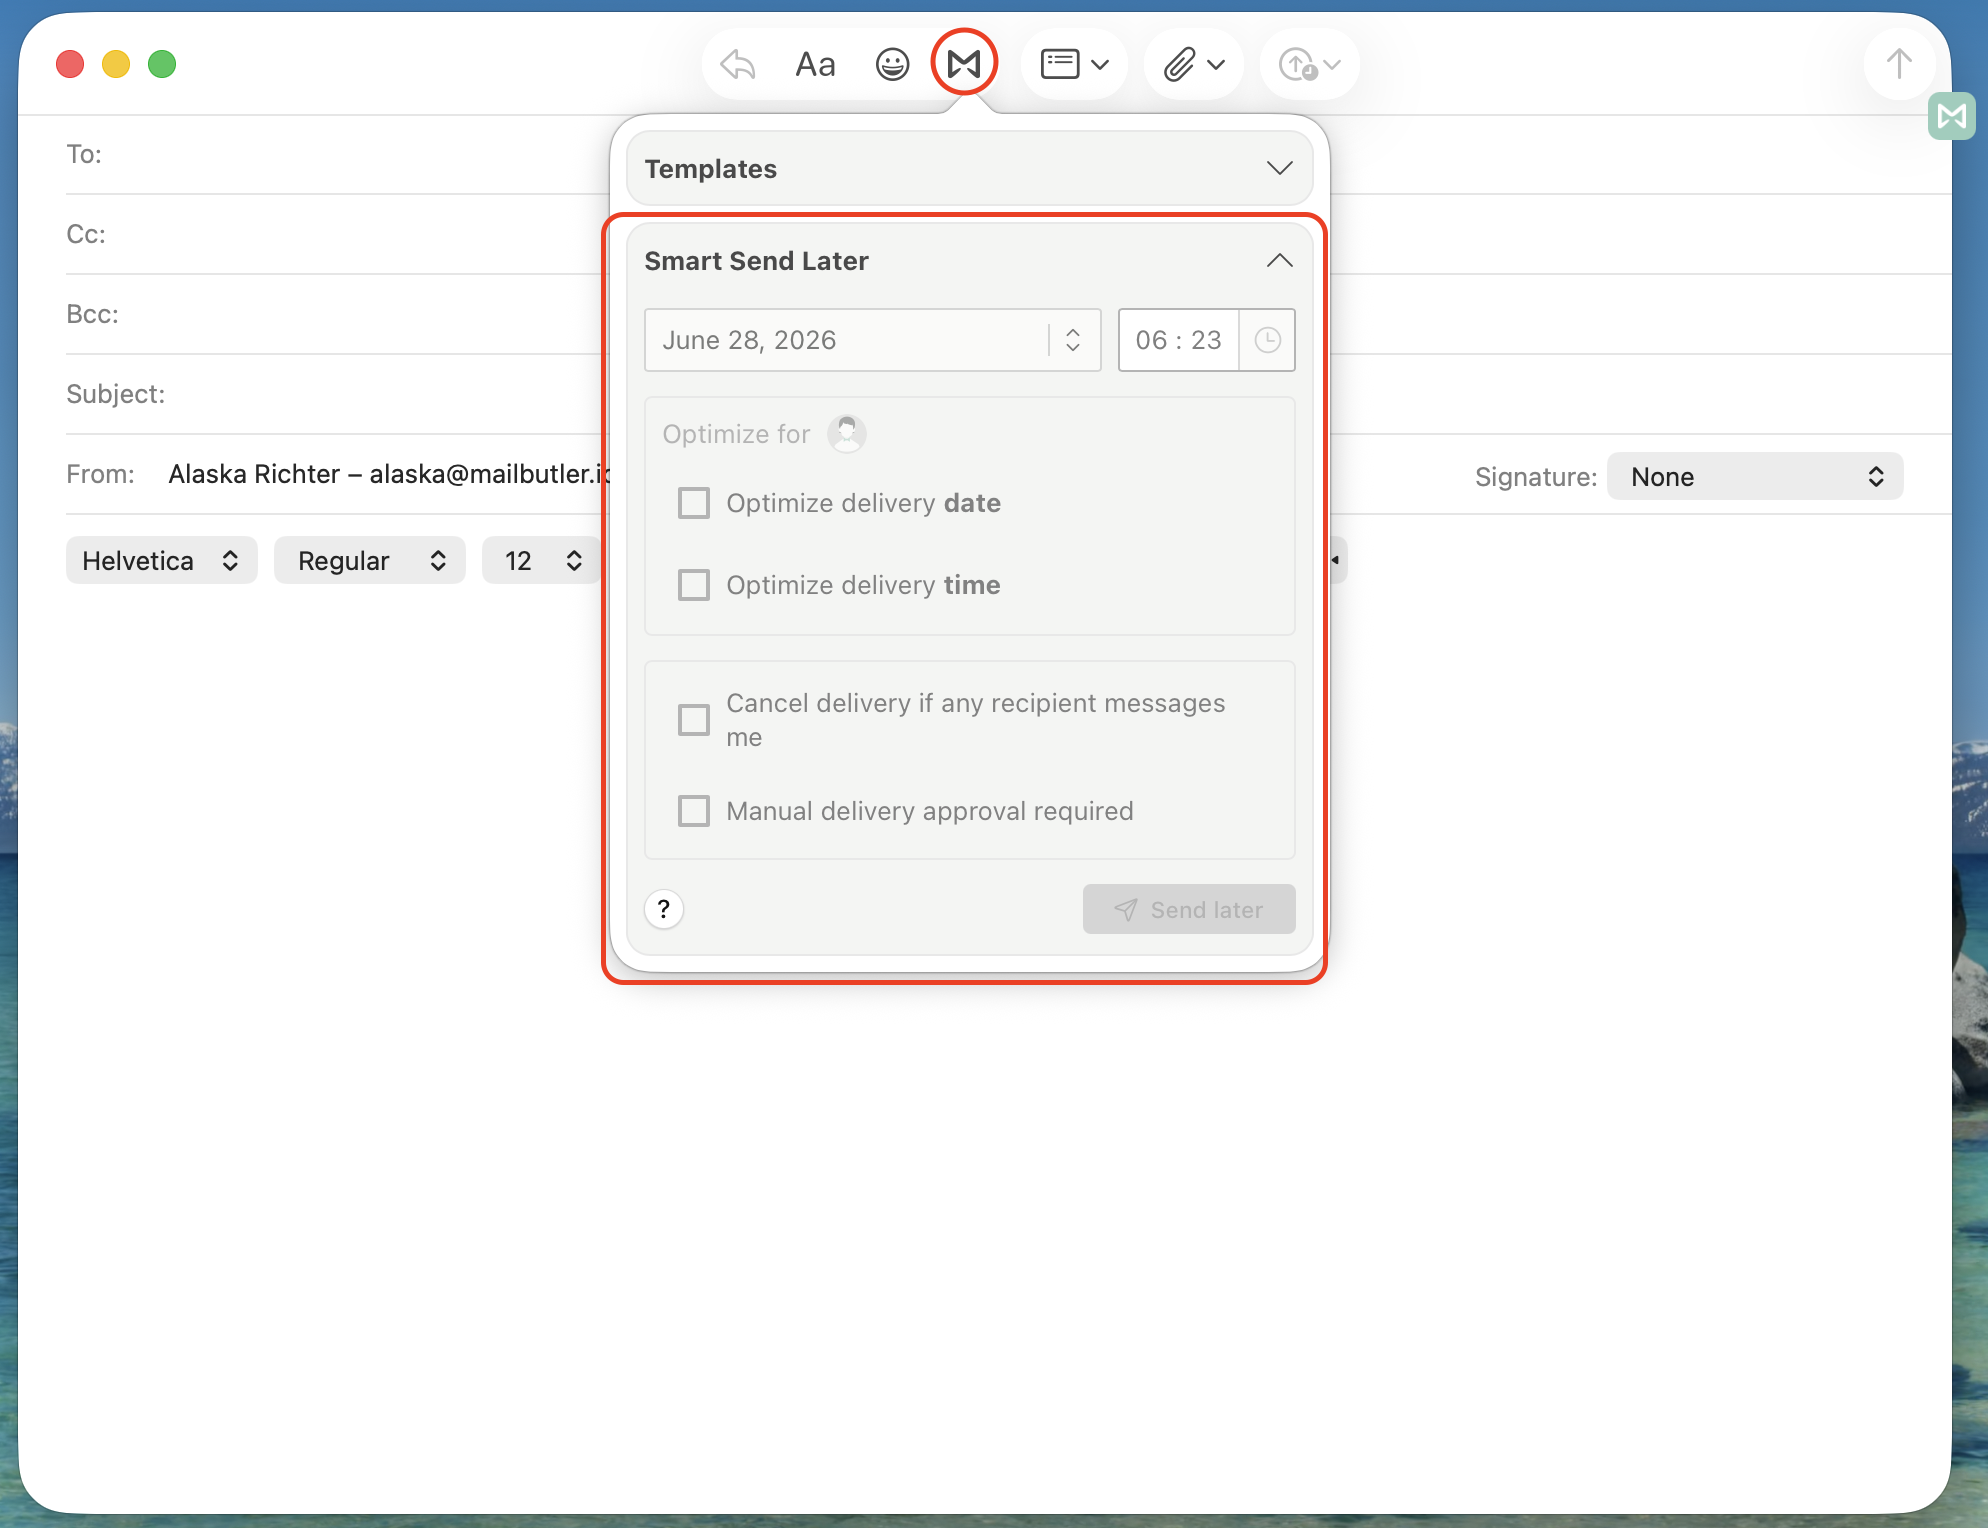Click the Mailbutler icon in toolbar

(964, 64)
